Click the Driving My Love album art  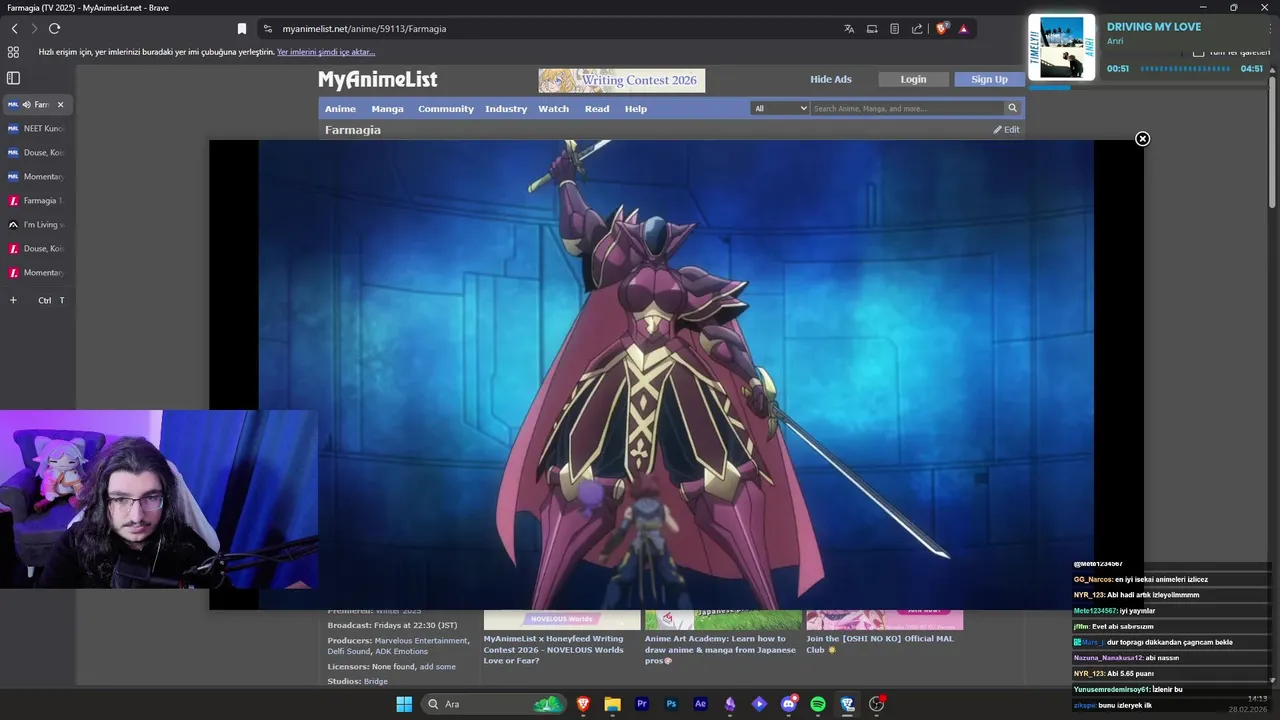click(x=1061, y=47)
